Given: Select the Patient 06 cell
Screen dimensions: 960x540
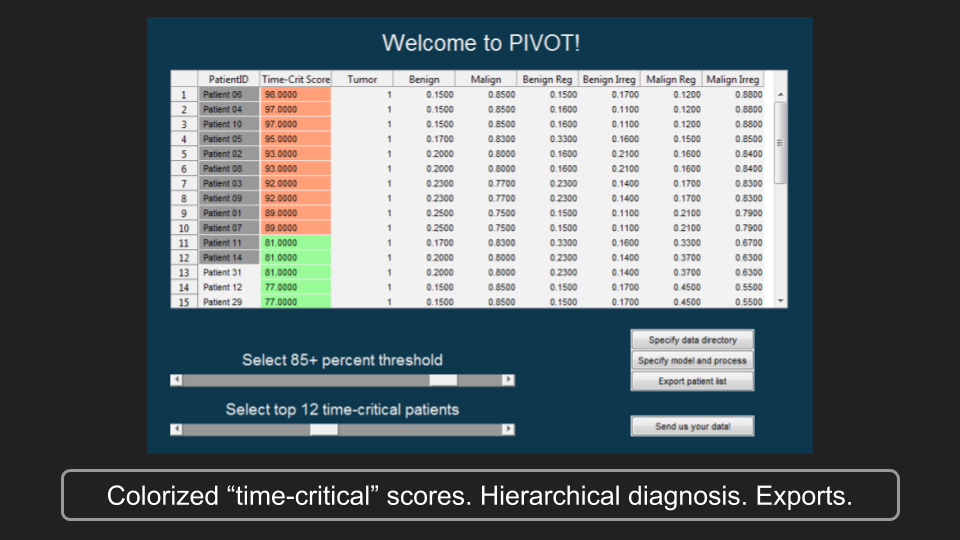Looking at the screenshot, I should click(229, 94).
